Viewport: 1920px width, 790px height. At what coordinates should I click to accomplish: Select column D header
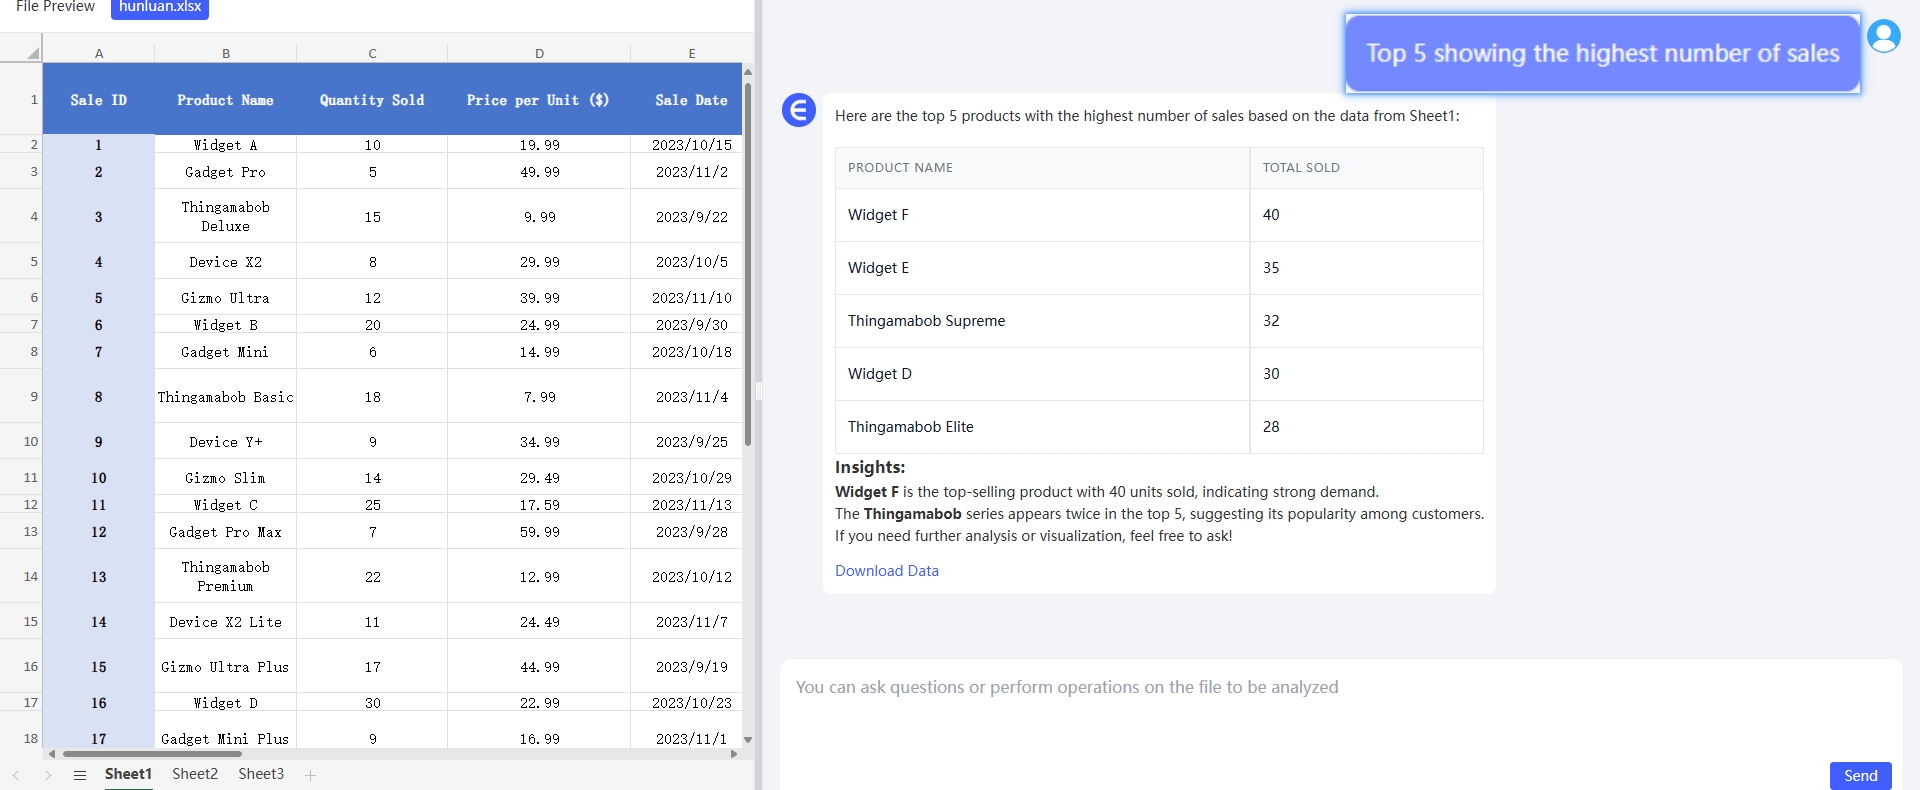click(539, 53)
